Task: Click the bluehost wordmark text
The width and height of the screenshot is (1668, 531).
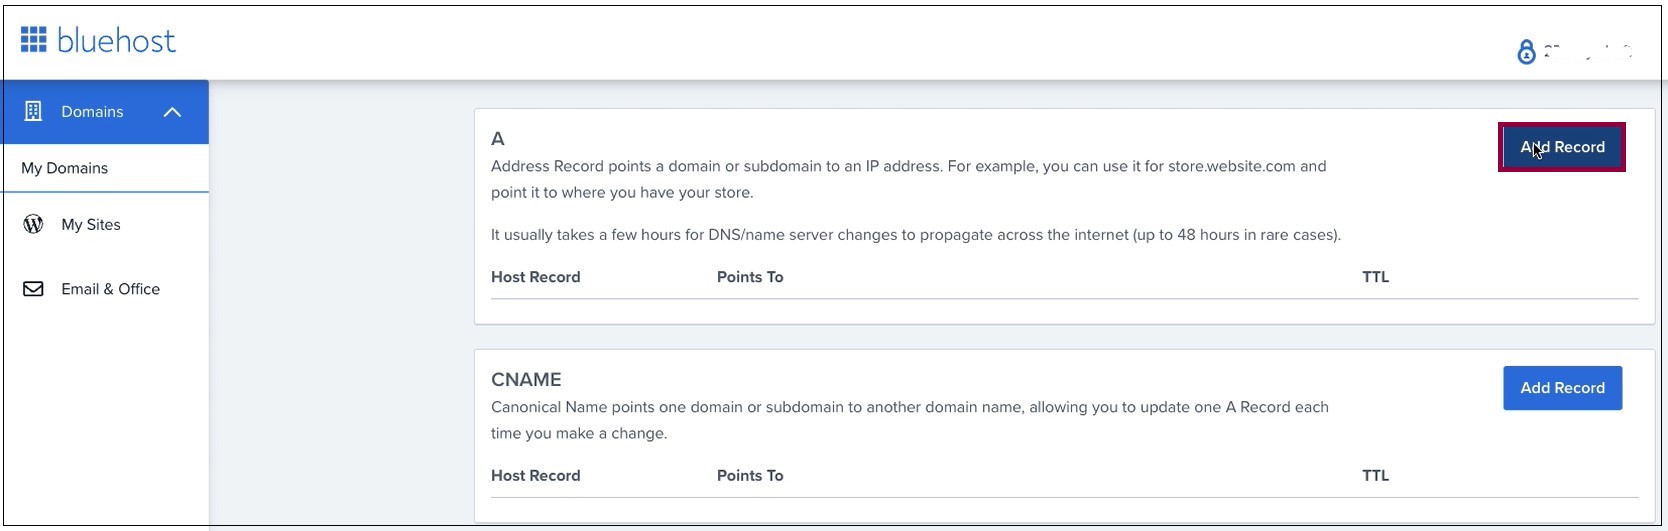Action: point(116,40)
